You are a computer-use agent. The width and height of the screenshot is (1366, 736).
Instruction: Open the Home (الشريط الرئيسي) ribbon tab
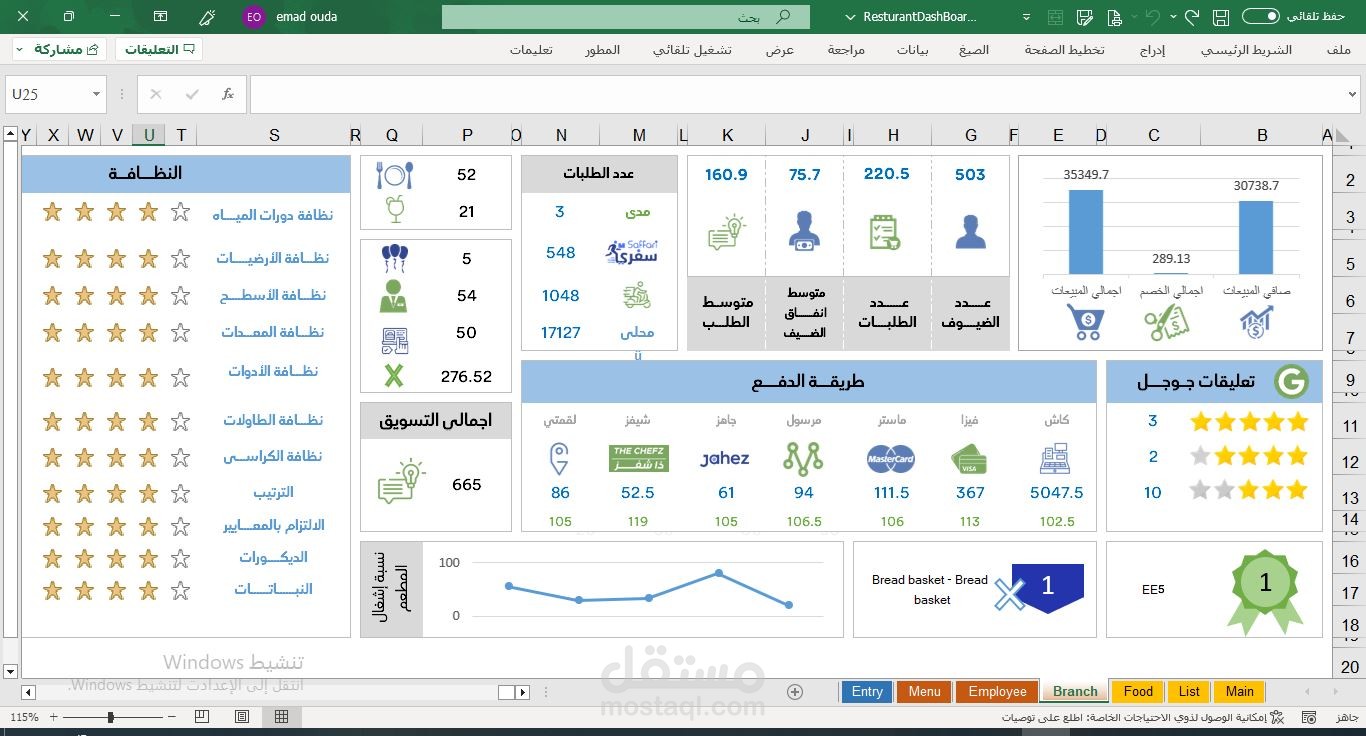click(1246, 50)
